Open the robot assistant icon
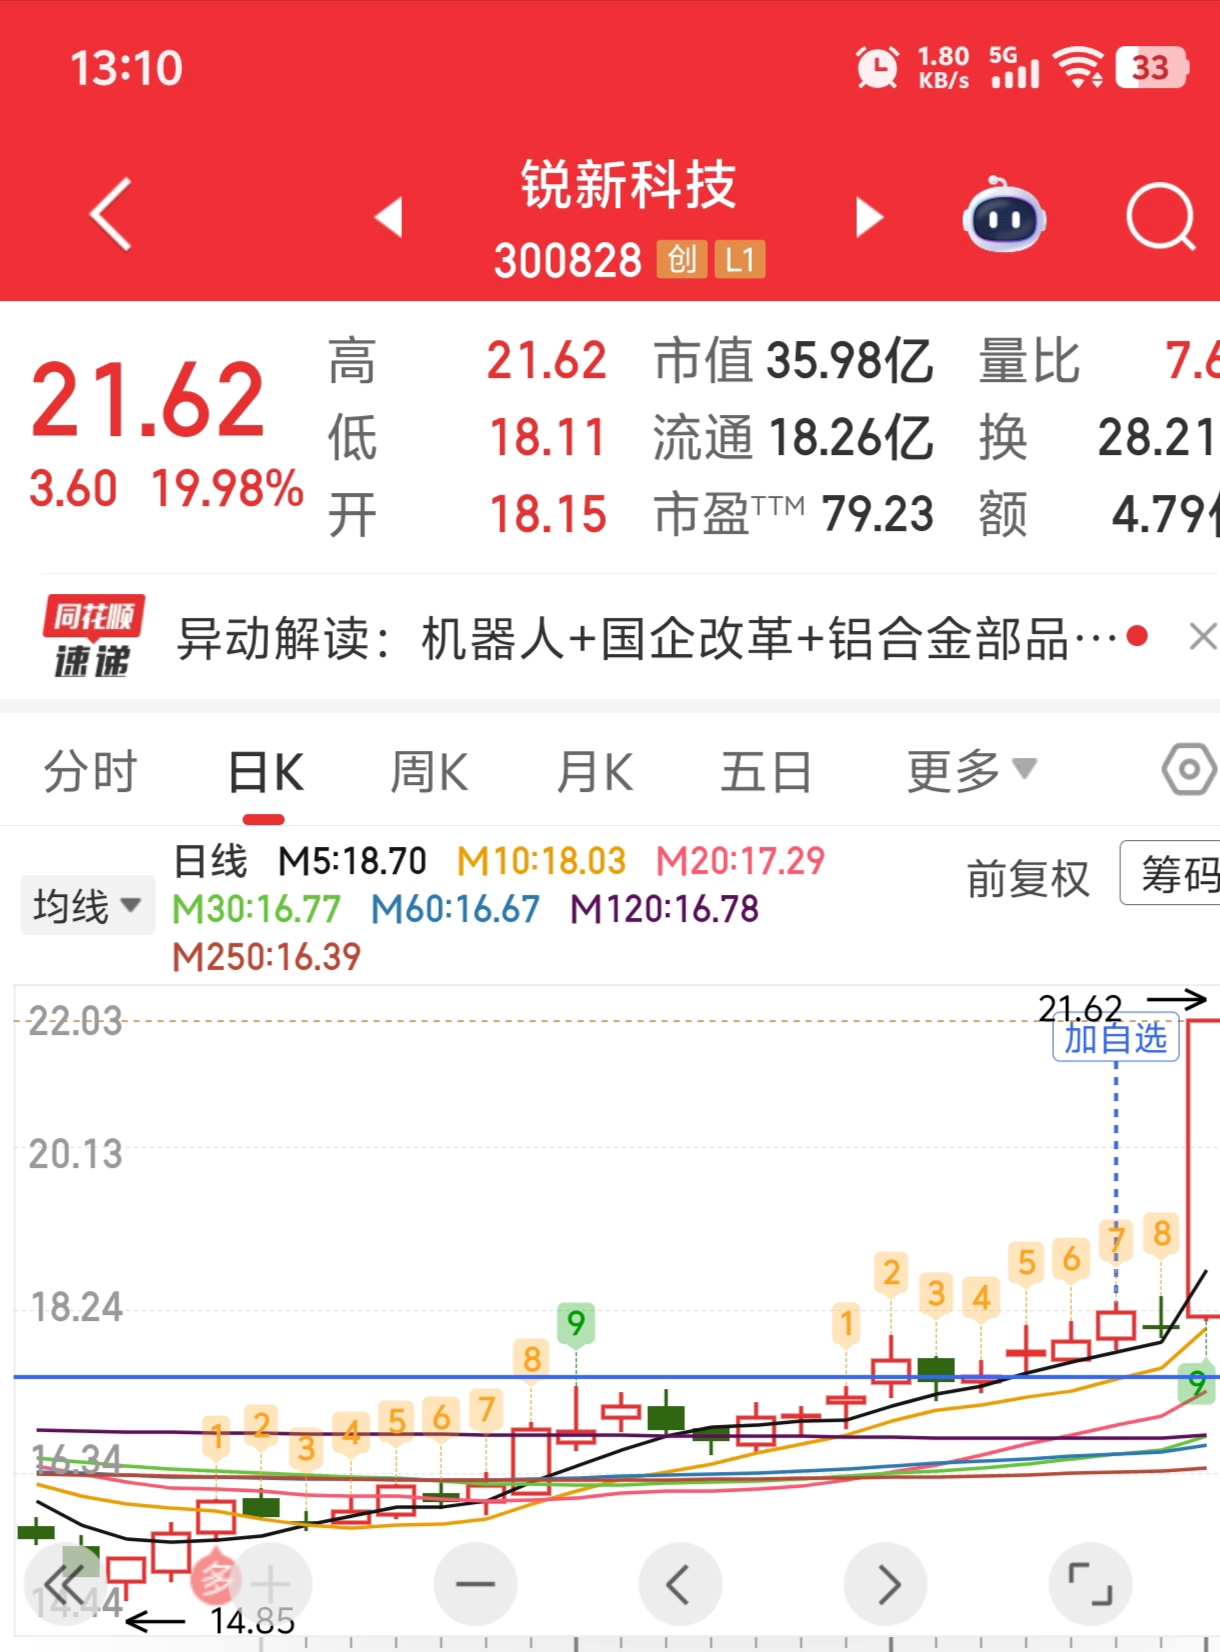Image resolution: width=1220 pixels, height=1652 pixels. click(1004, 214)
